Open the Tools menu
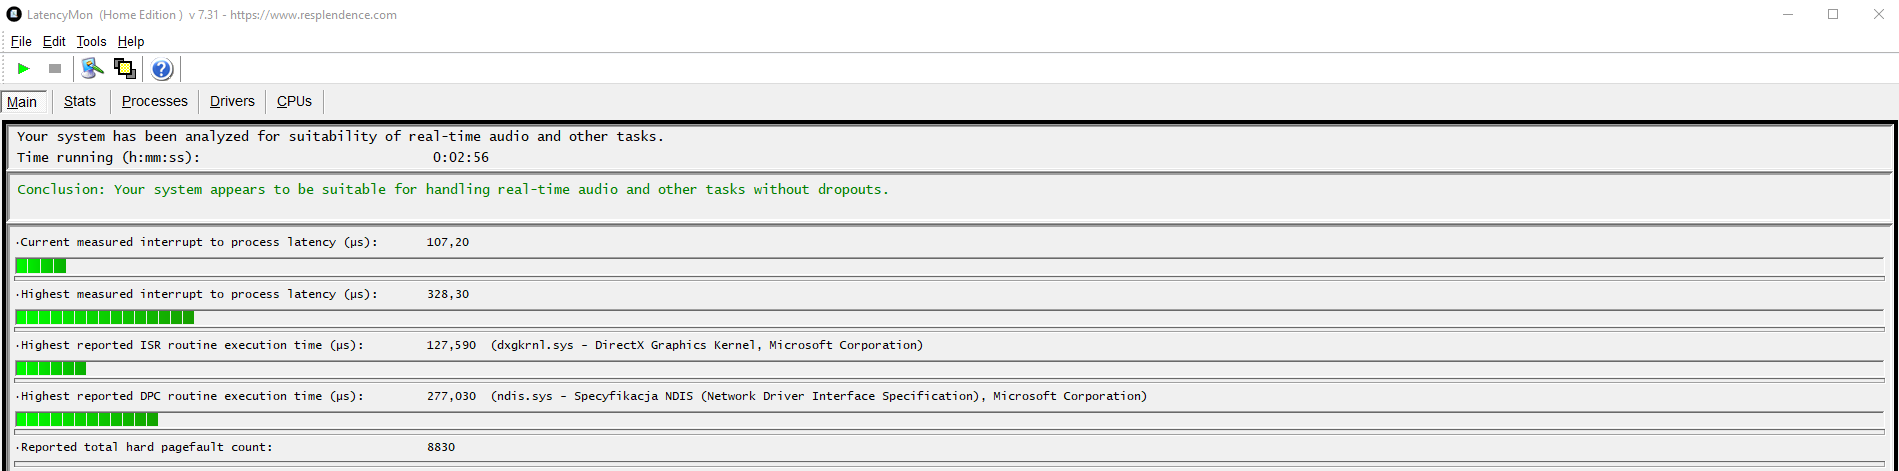 pos(91,42)
